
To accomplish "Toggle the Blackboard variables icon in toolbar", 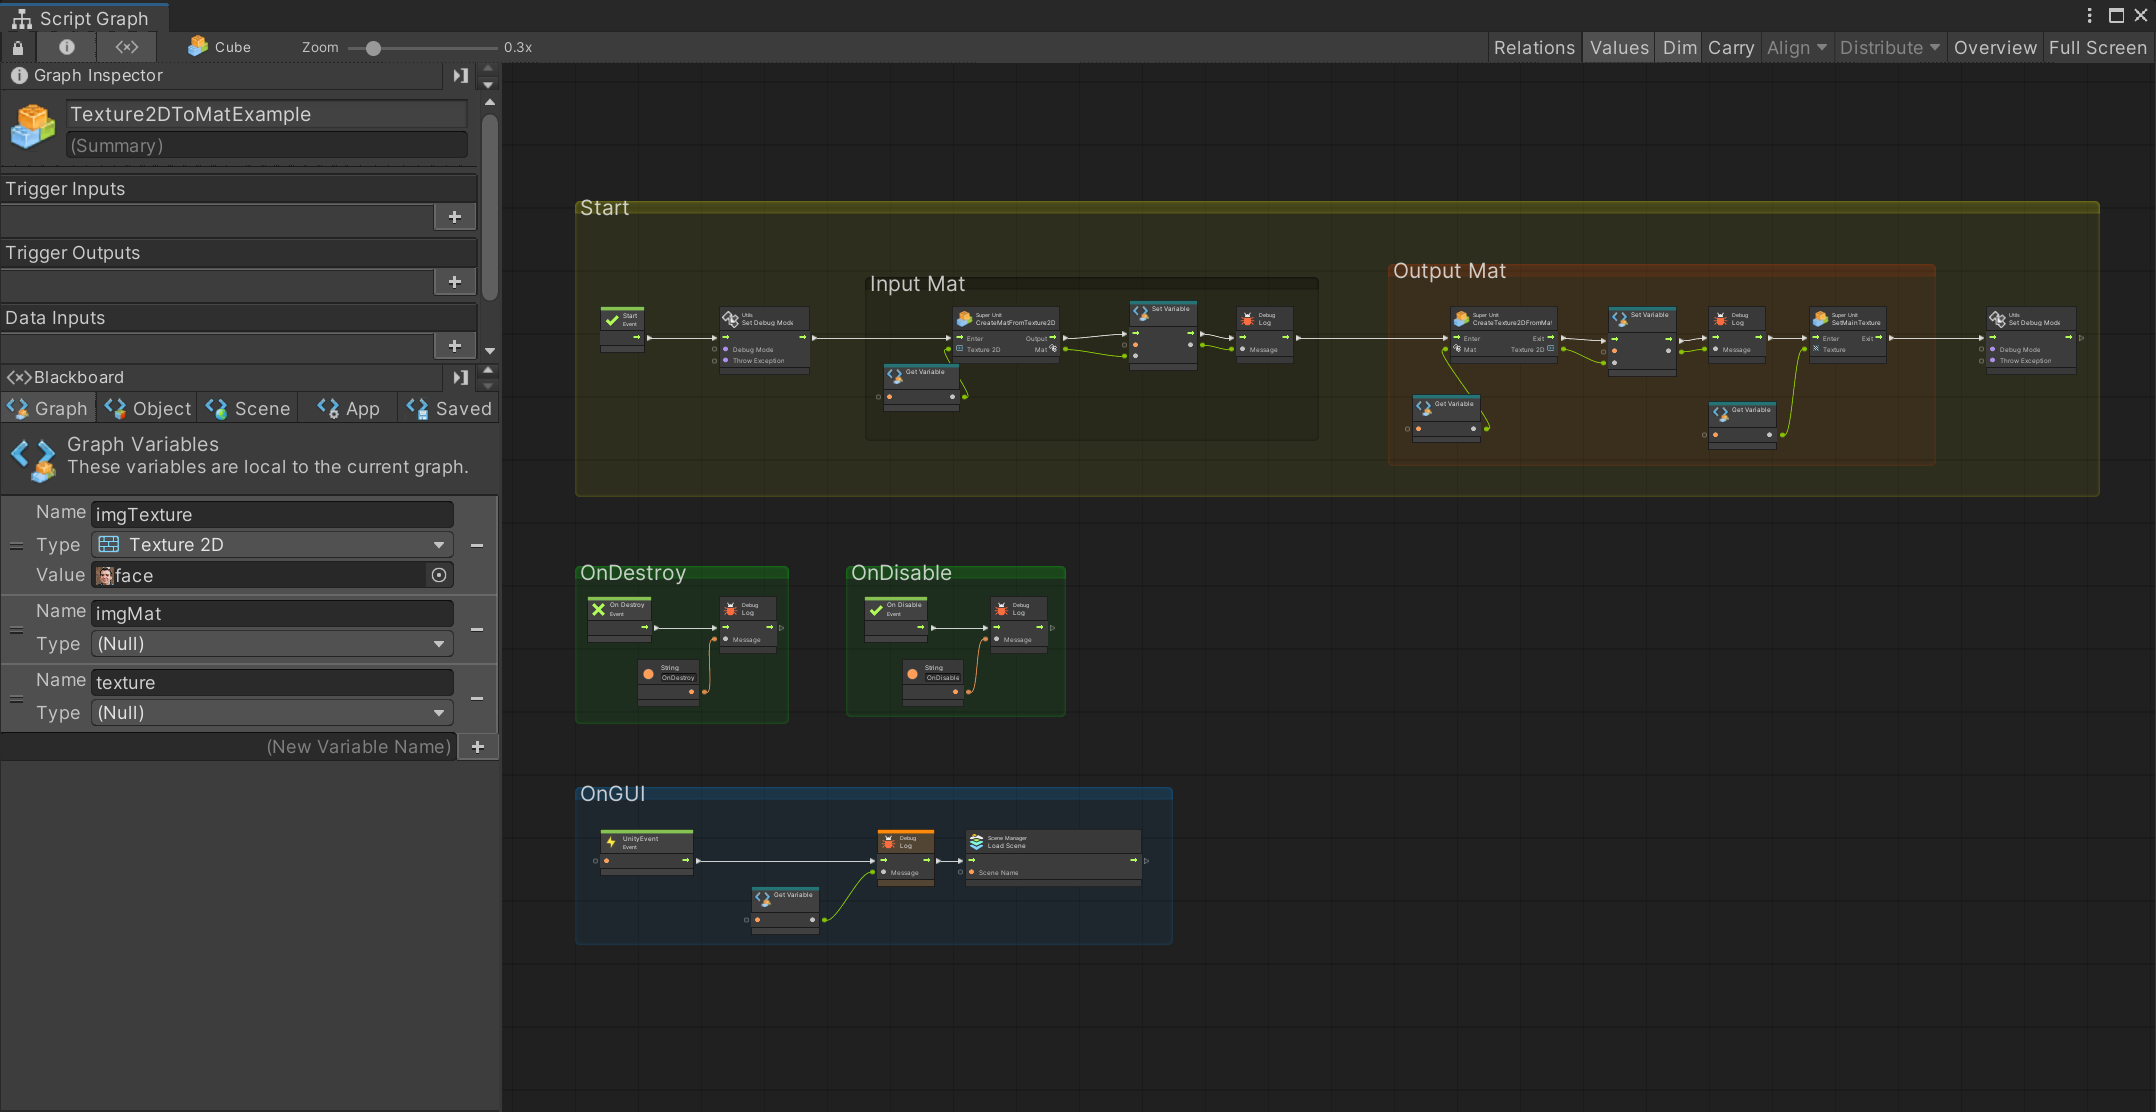I will 127,47.
